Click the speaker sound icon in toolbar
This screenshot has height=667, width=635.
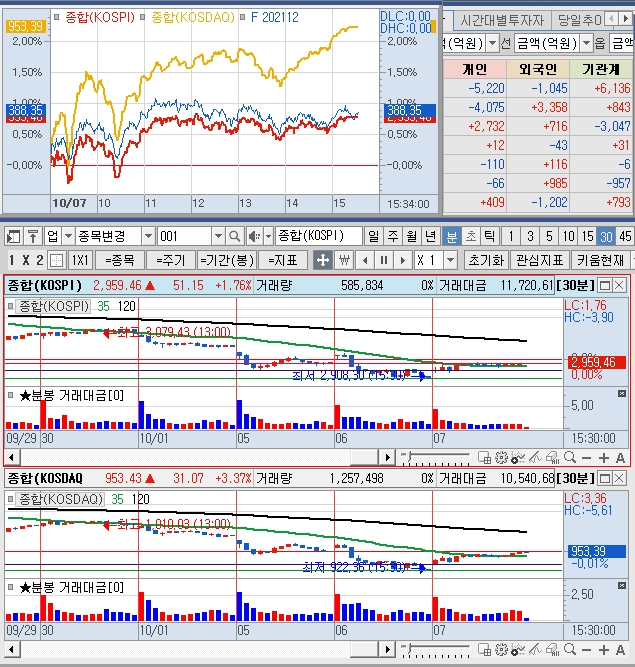coord(254,236)
